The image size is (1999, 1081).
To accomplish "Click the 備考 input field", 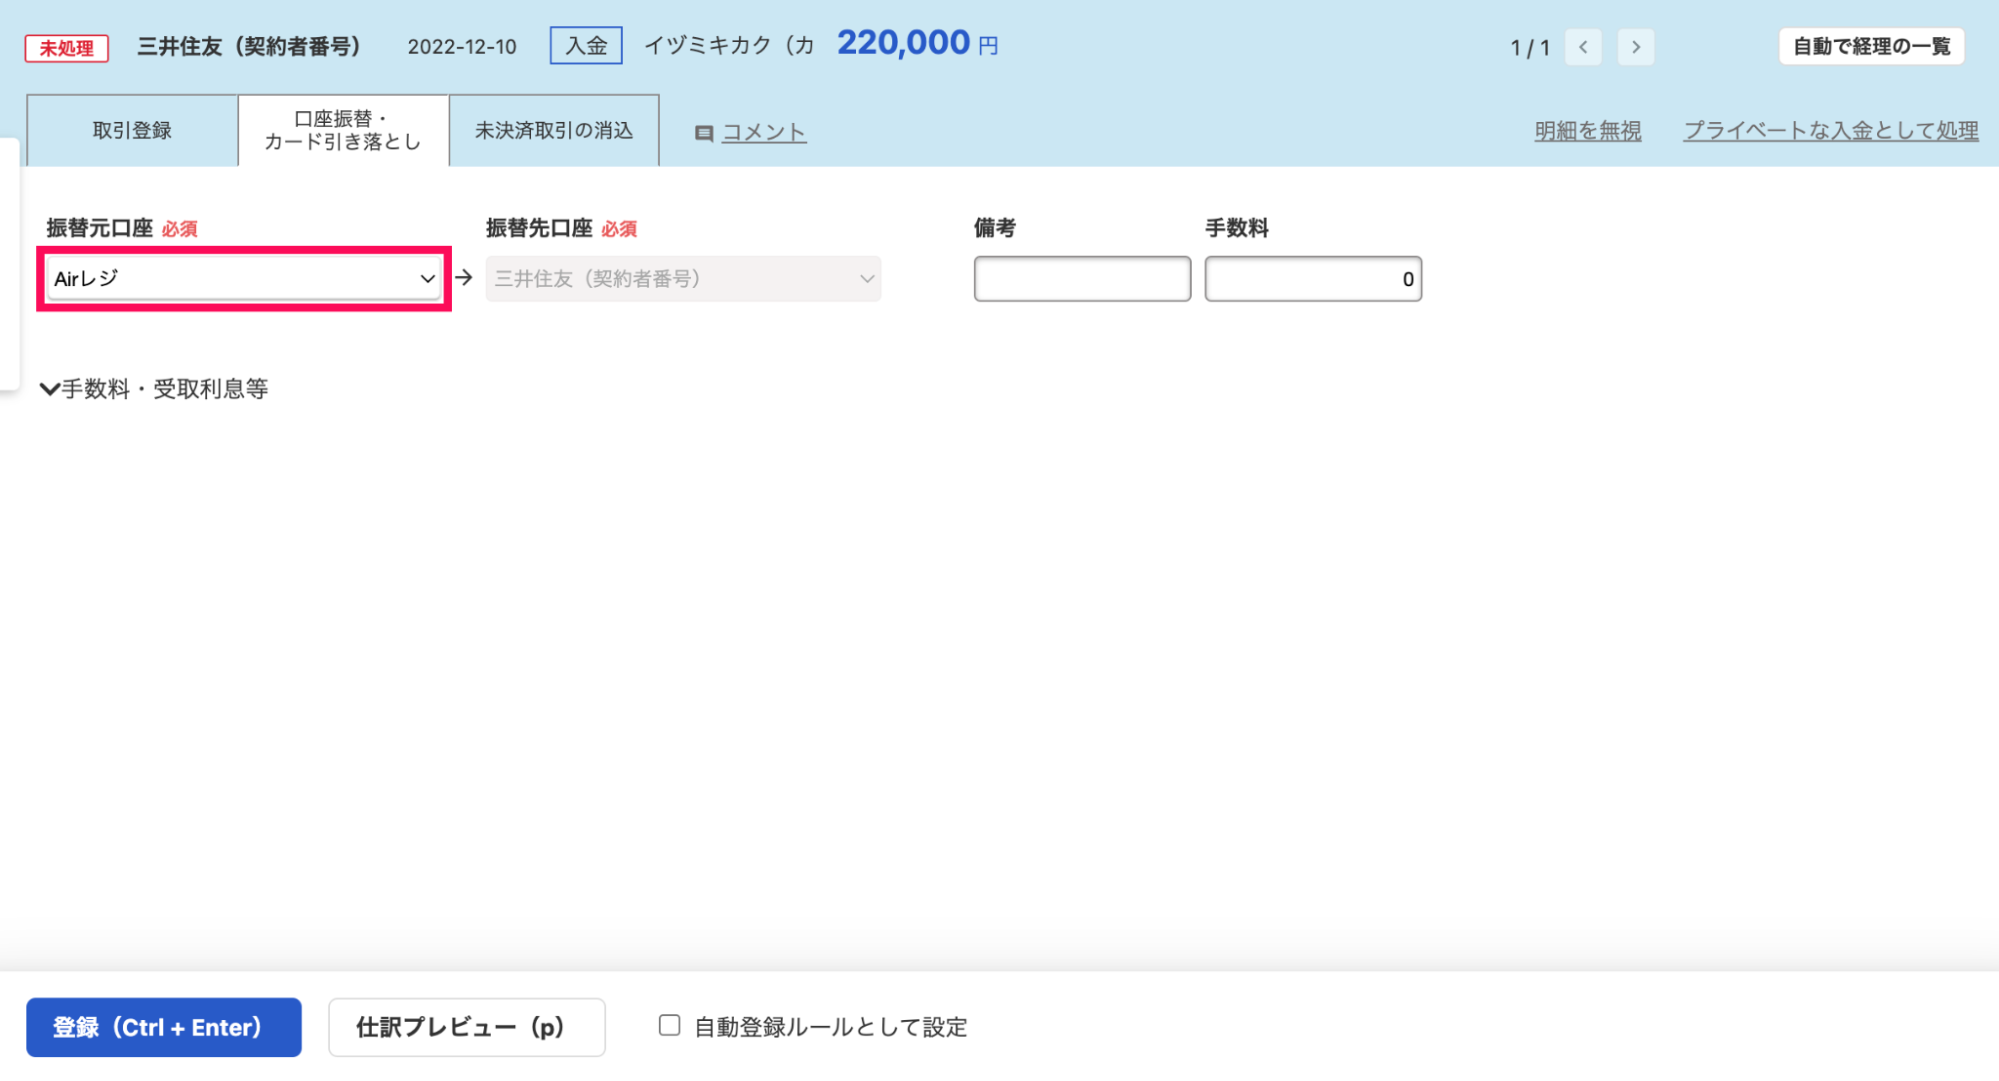I will point(1082,279).
